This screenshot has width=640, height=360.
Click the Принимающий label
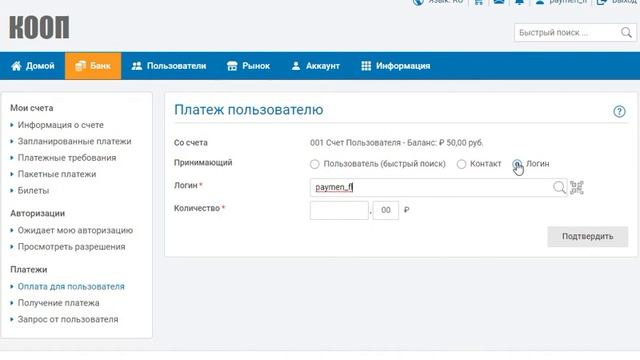click(x=203, y=162)
